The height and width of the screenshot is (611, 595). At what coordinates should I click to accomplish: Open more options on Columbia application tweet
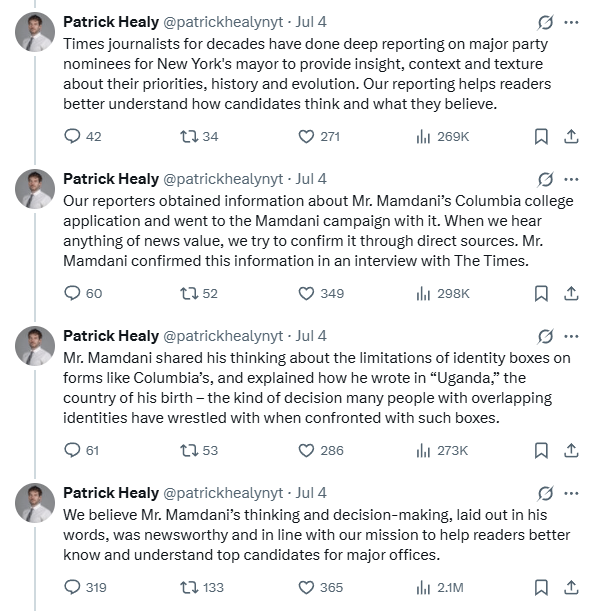[571, 179]
